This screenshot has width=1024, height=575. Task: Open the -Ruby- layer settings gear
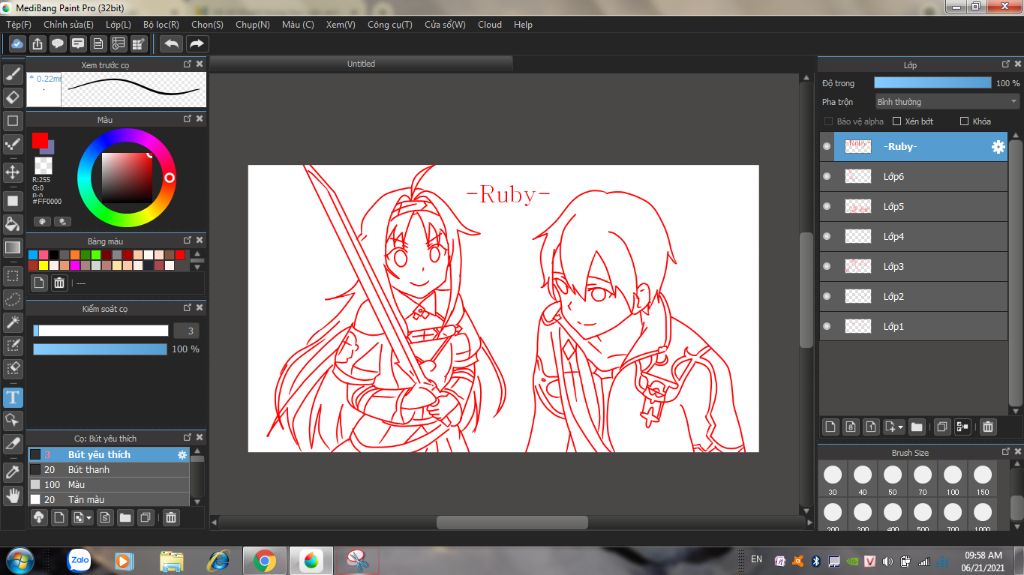click(998, 147)
